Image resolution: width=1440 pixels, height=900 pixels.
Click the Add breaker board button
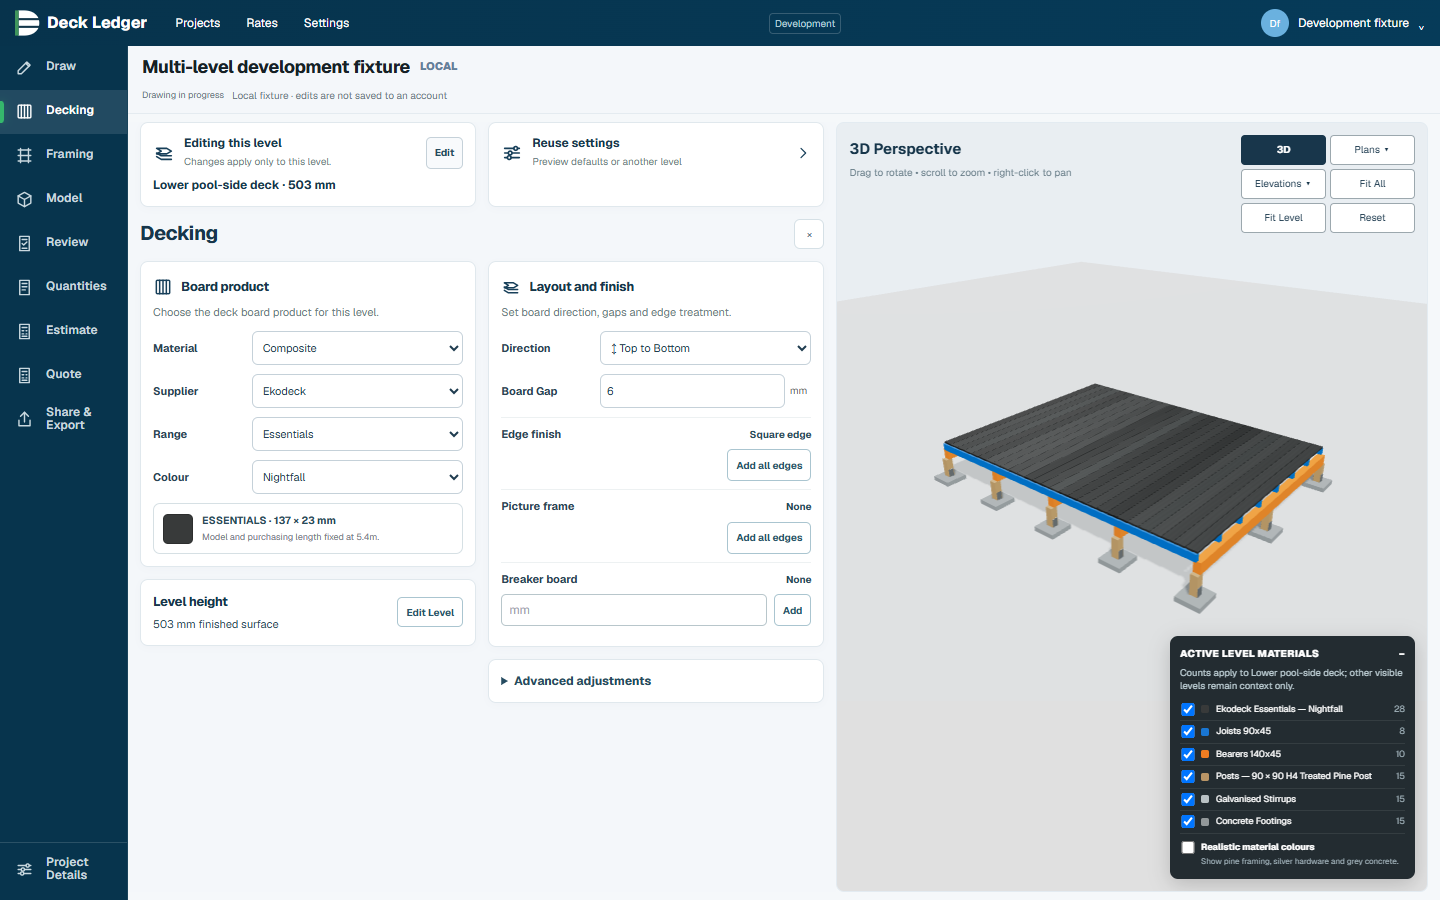pos(792,610)
